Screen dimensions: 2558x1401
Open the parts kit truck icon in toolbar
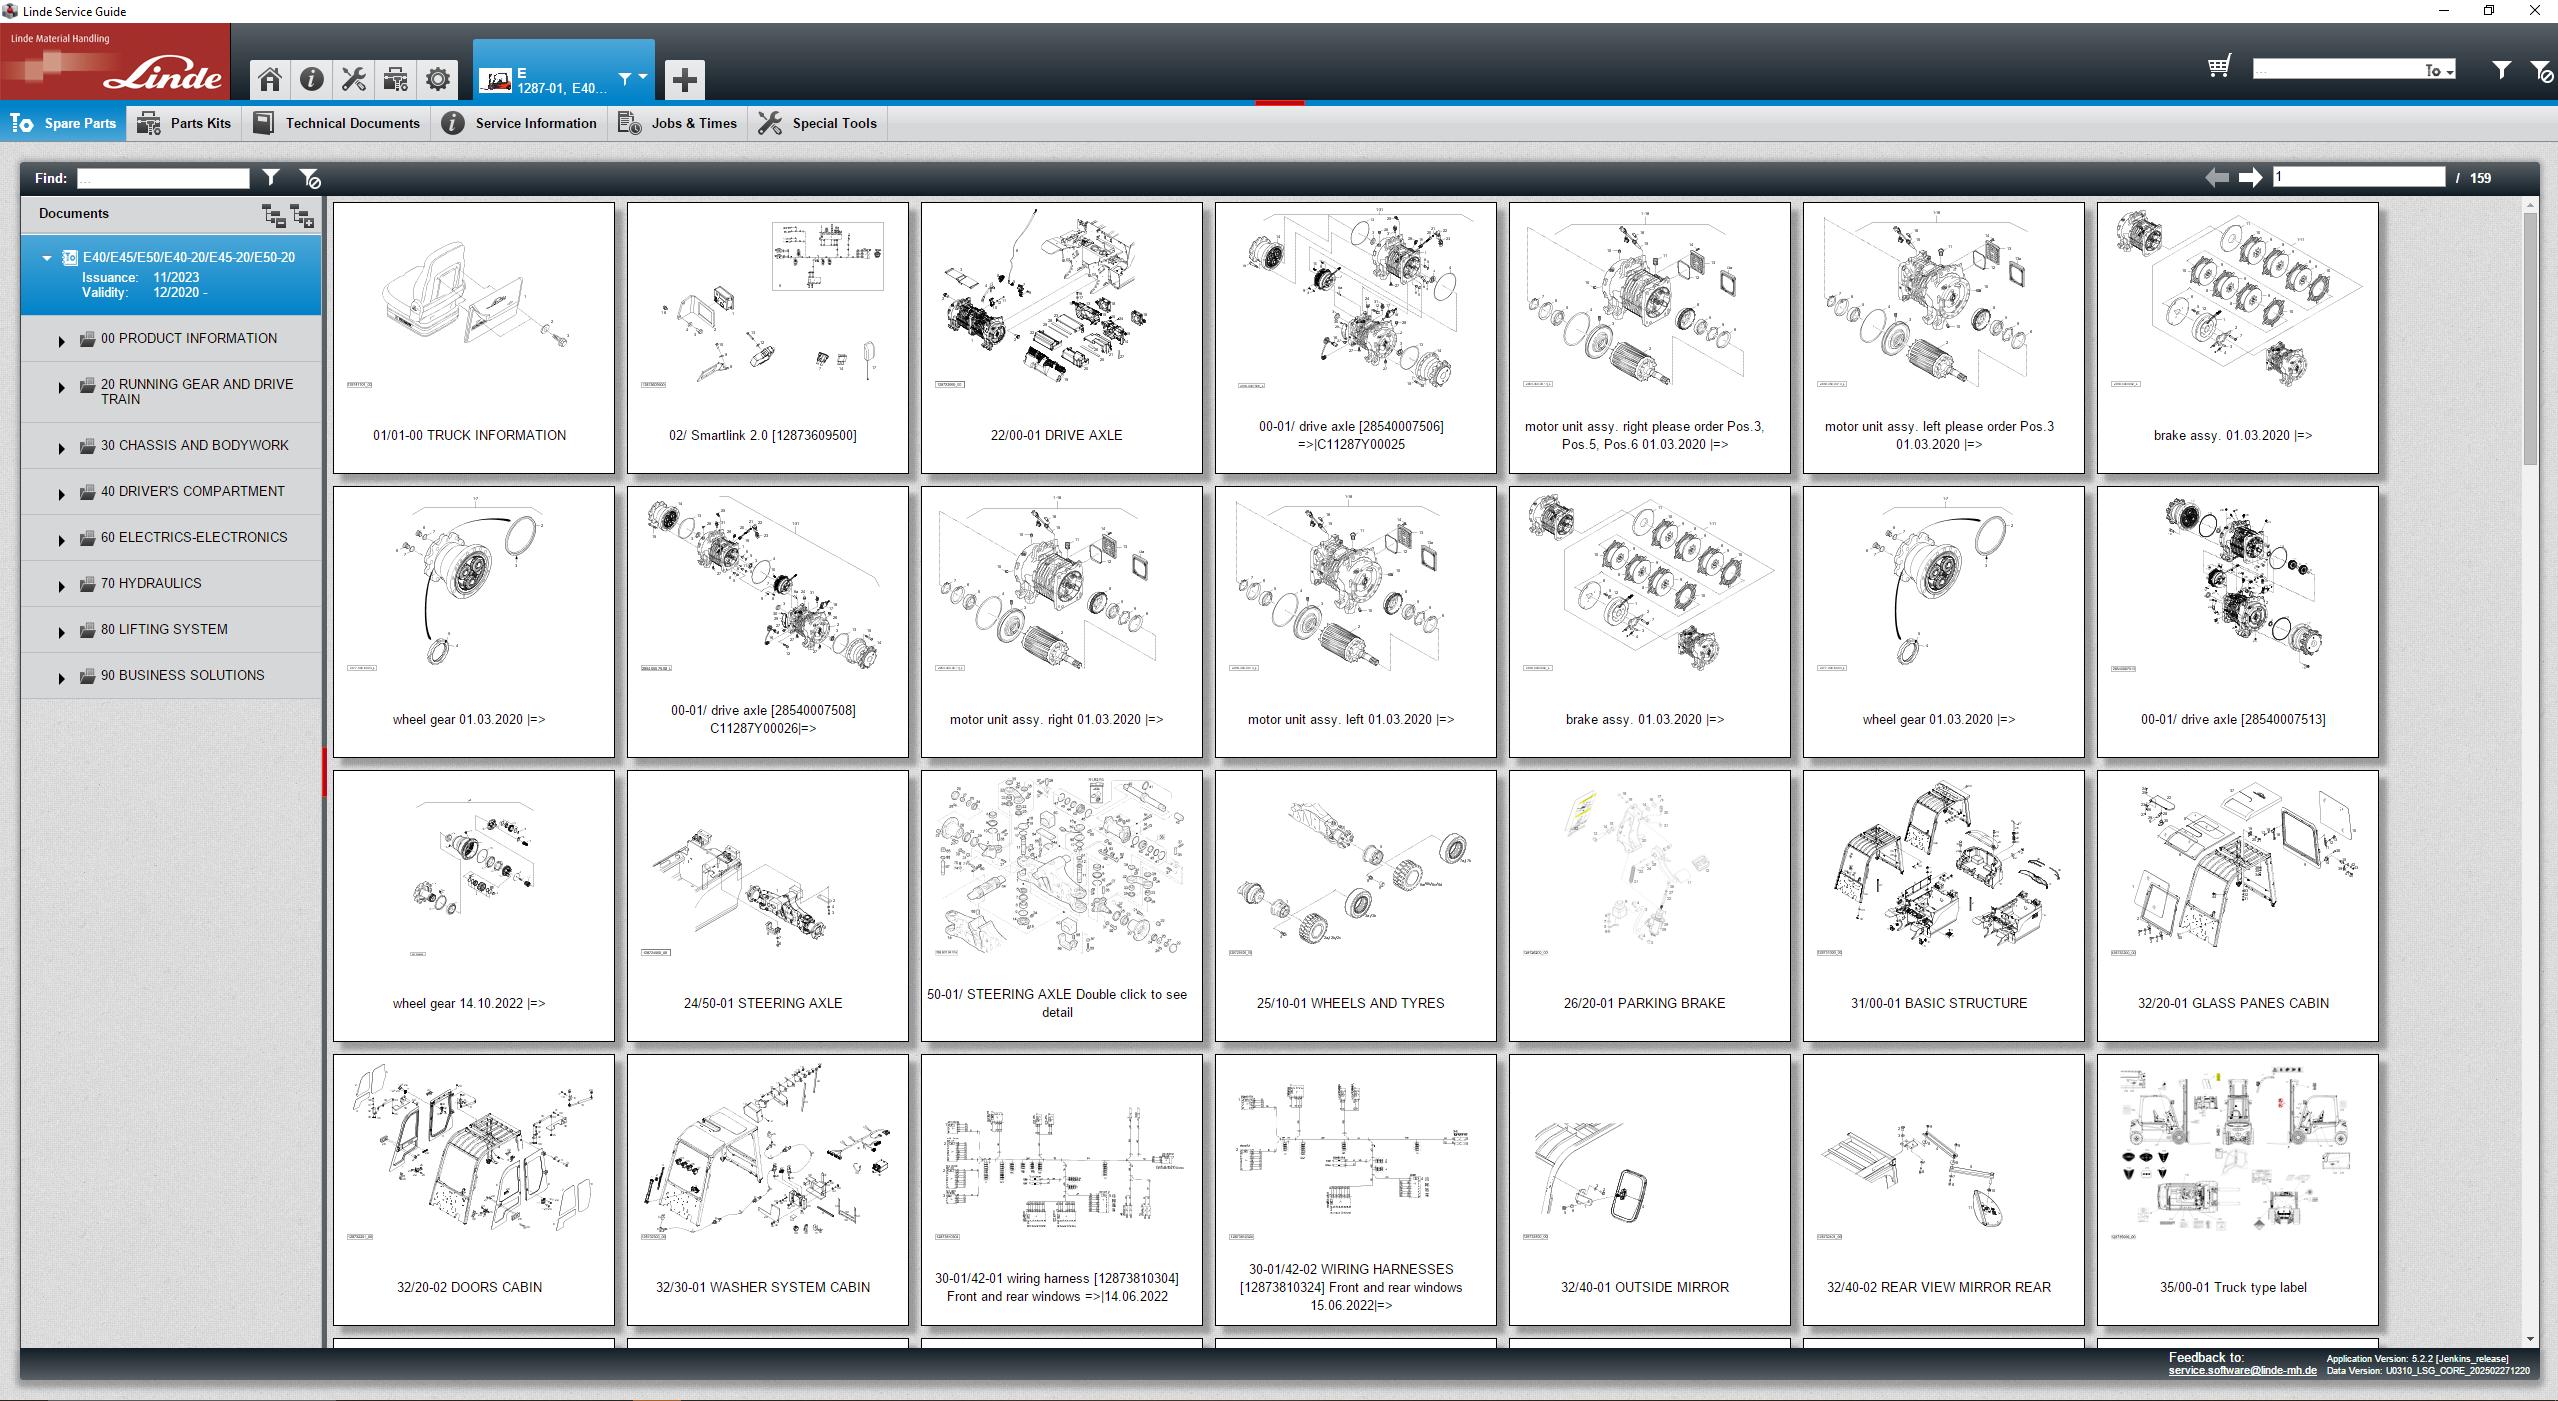[395, 79]
